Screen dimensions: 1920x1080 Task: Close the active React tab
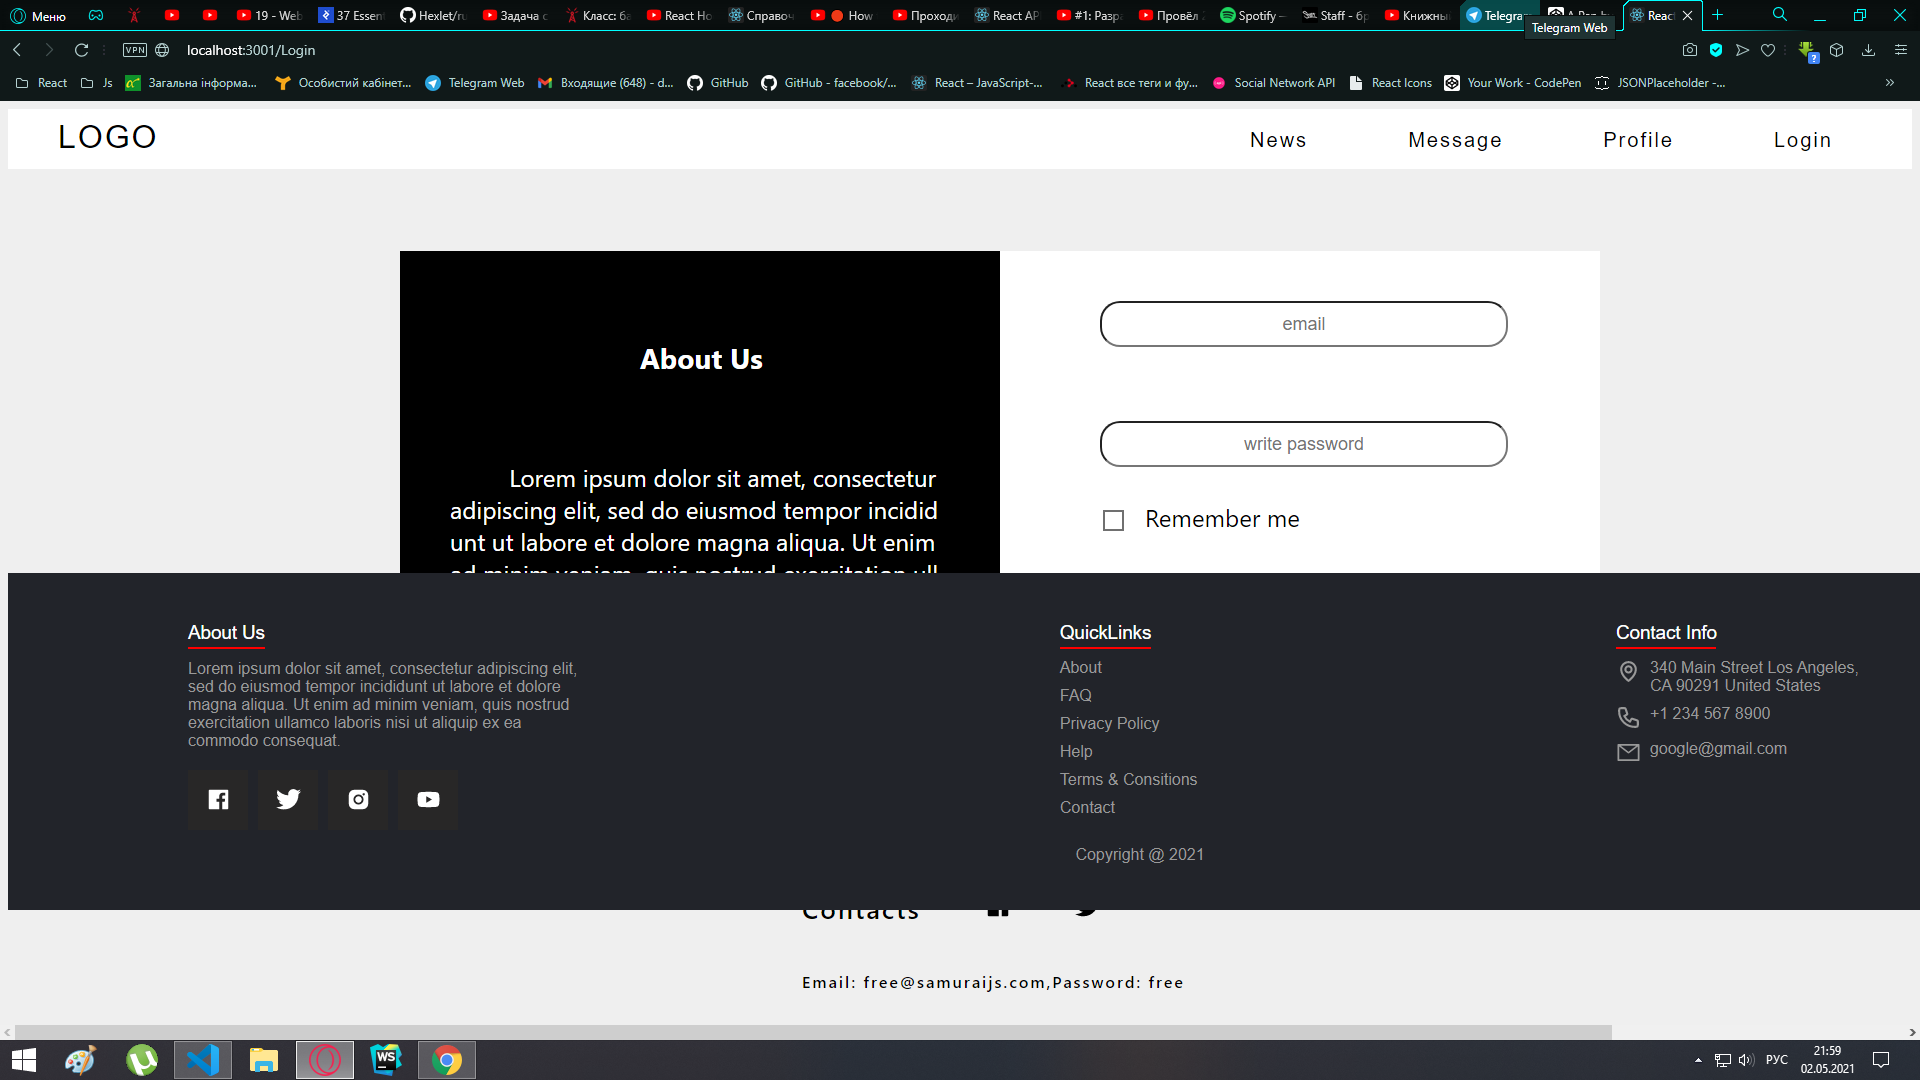(1688, 15)
